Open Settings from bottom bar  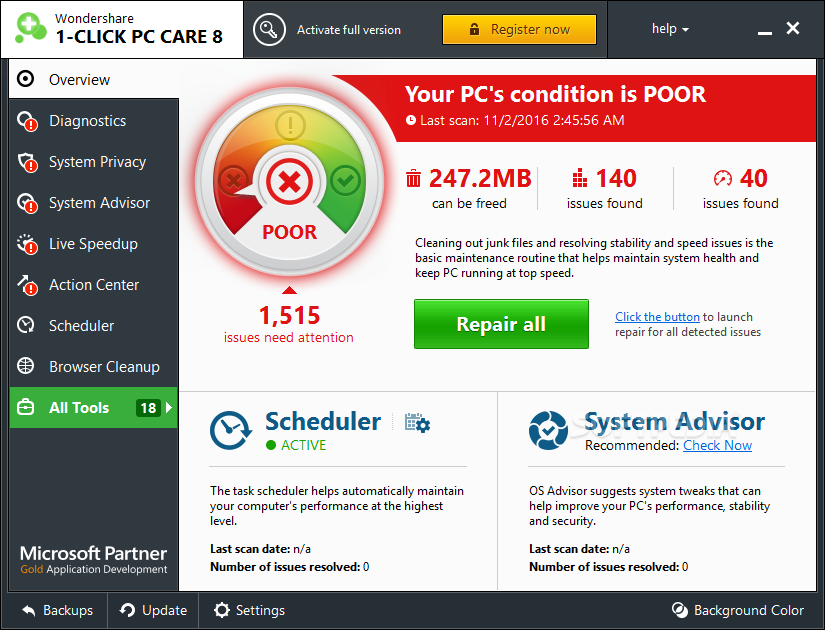249,611
